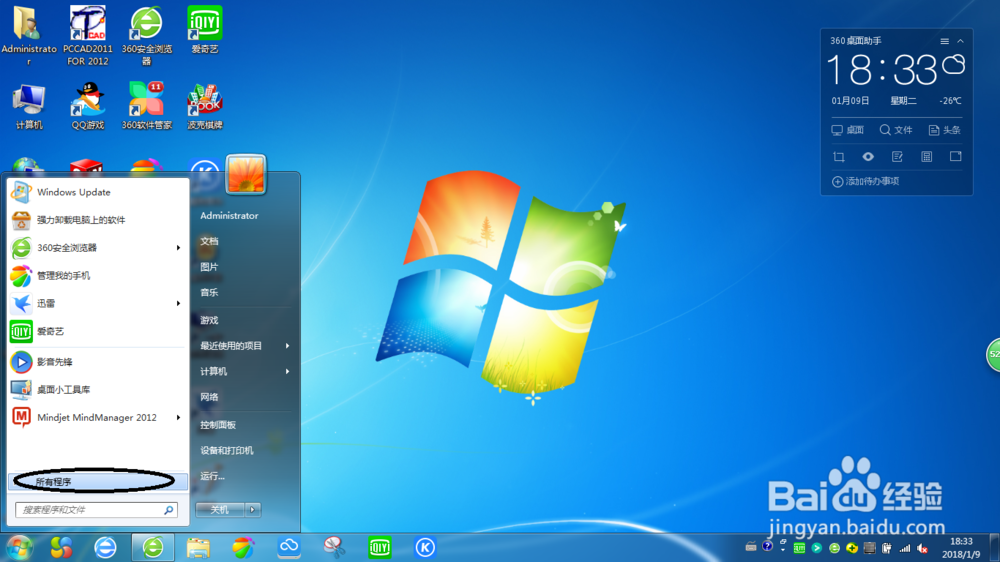
Task: Select 管理我的手机 in the Start menu
Action: pos(98,276)
